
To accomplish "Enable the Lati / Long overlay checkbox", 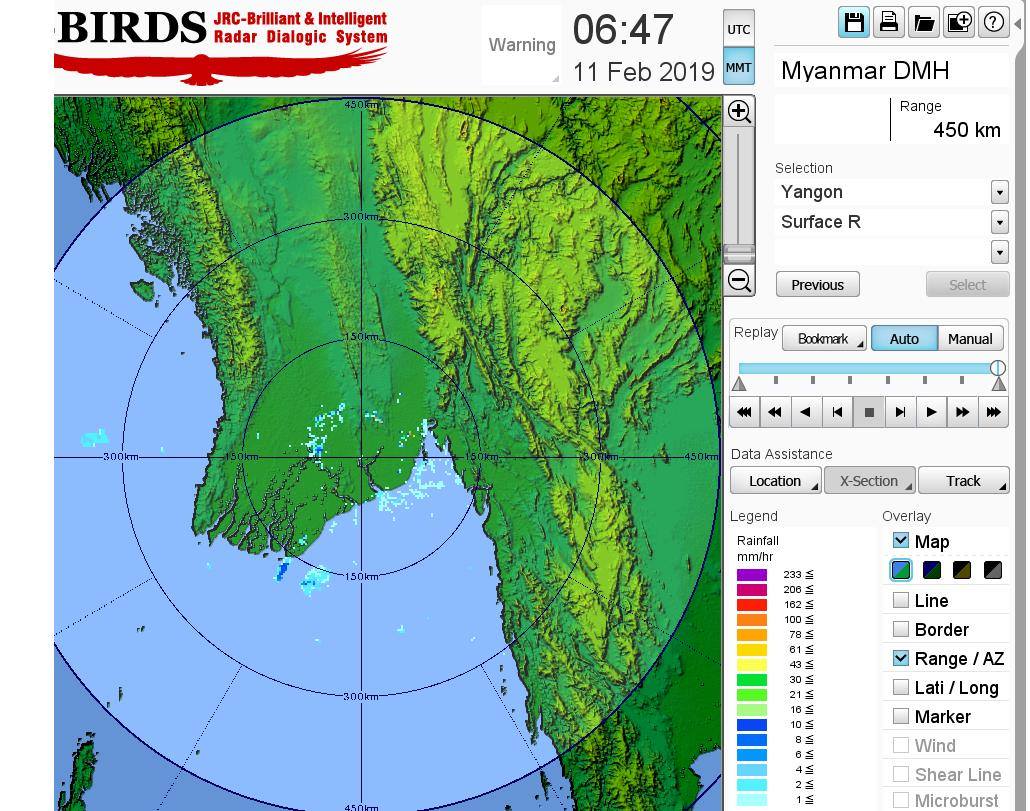I will click(901, 687).
